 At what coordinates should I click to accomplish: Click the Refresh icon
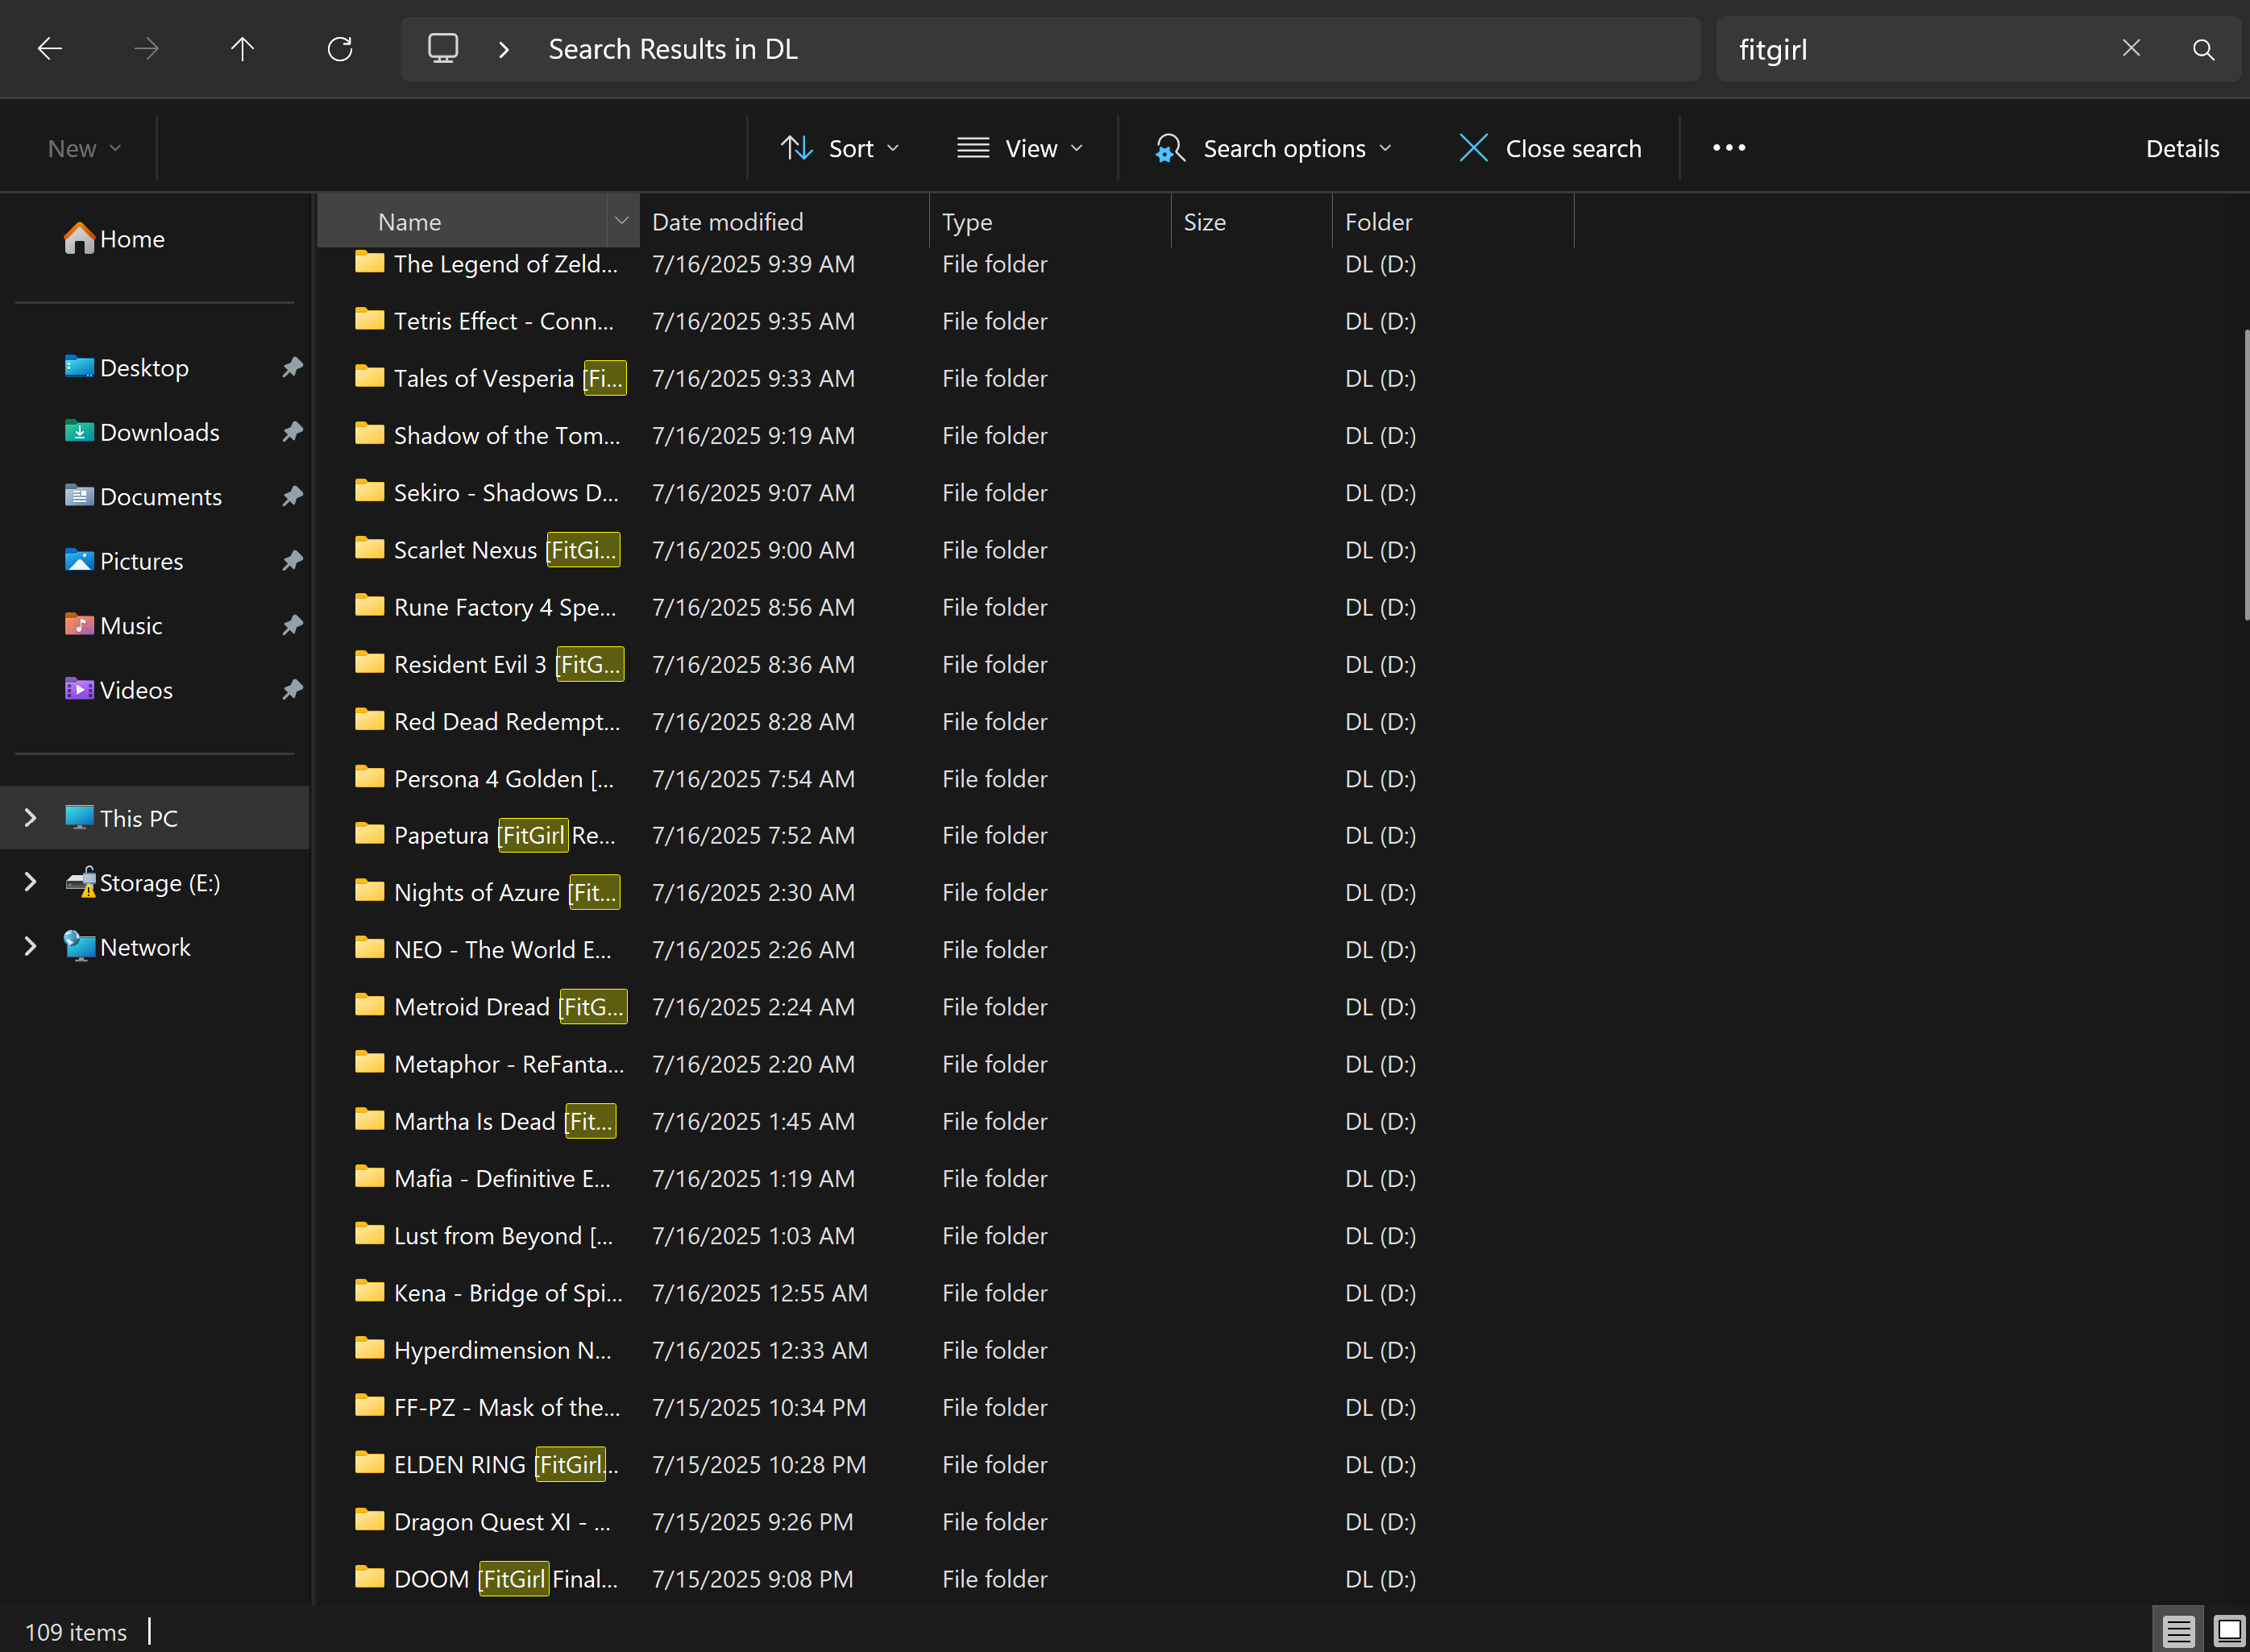tap(340, 49)
